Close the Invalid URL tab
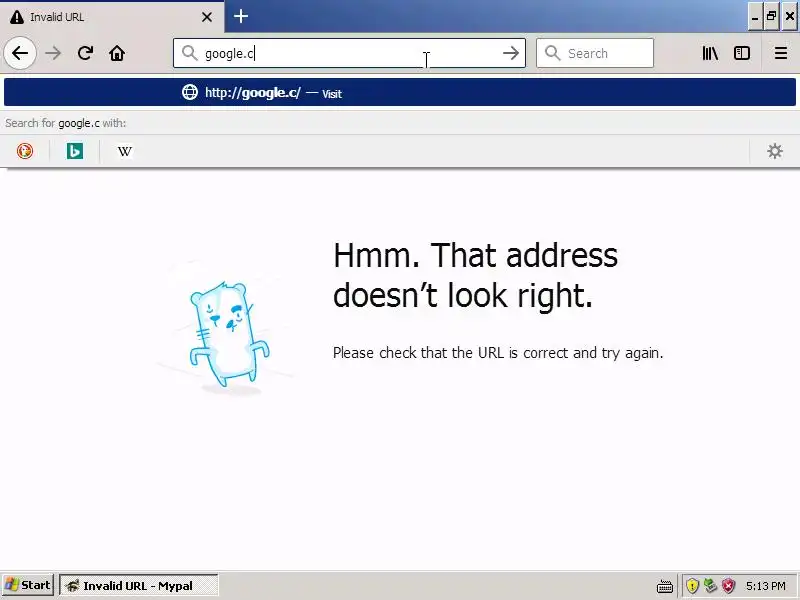800x600 pixels. (207, 17)
